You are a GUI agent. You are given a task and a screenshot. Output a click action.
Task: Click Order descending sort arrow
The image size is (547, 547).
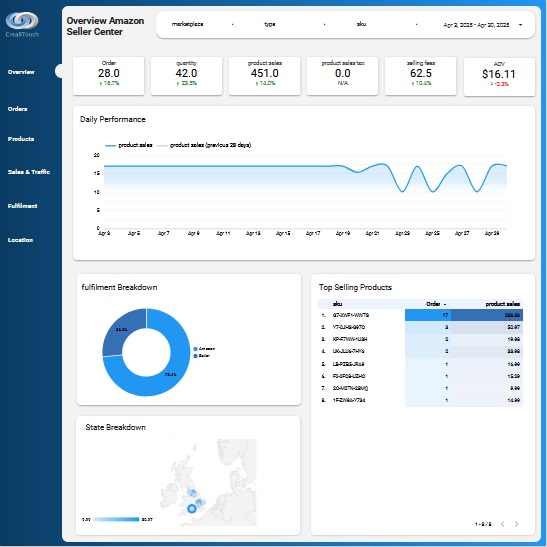click(x=445, y=304)
